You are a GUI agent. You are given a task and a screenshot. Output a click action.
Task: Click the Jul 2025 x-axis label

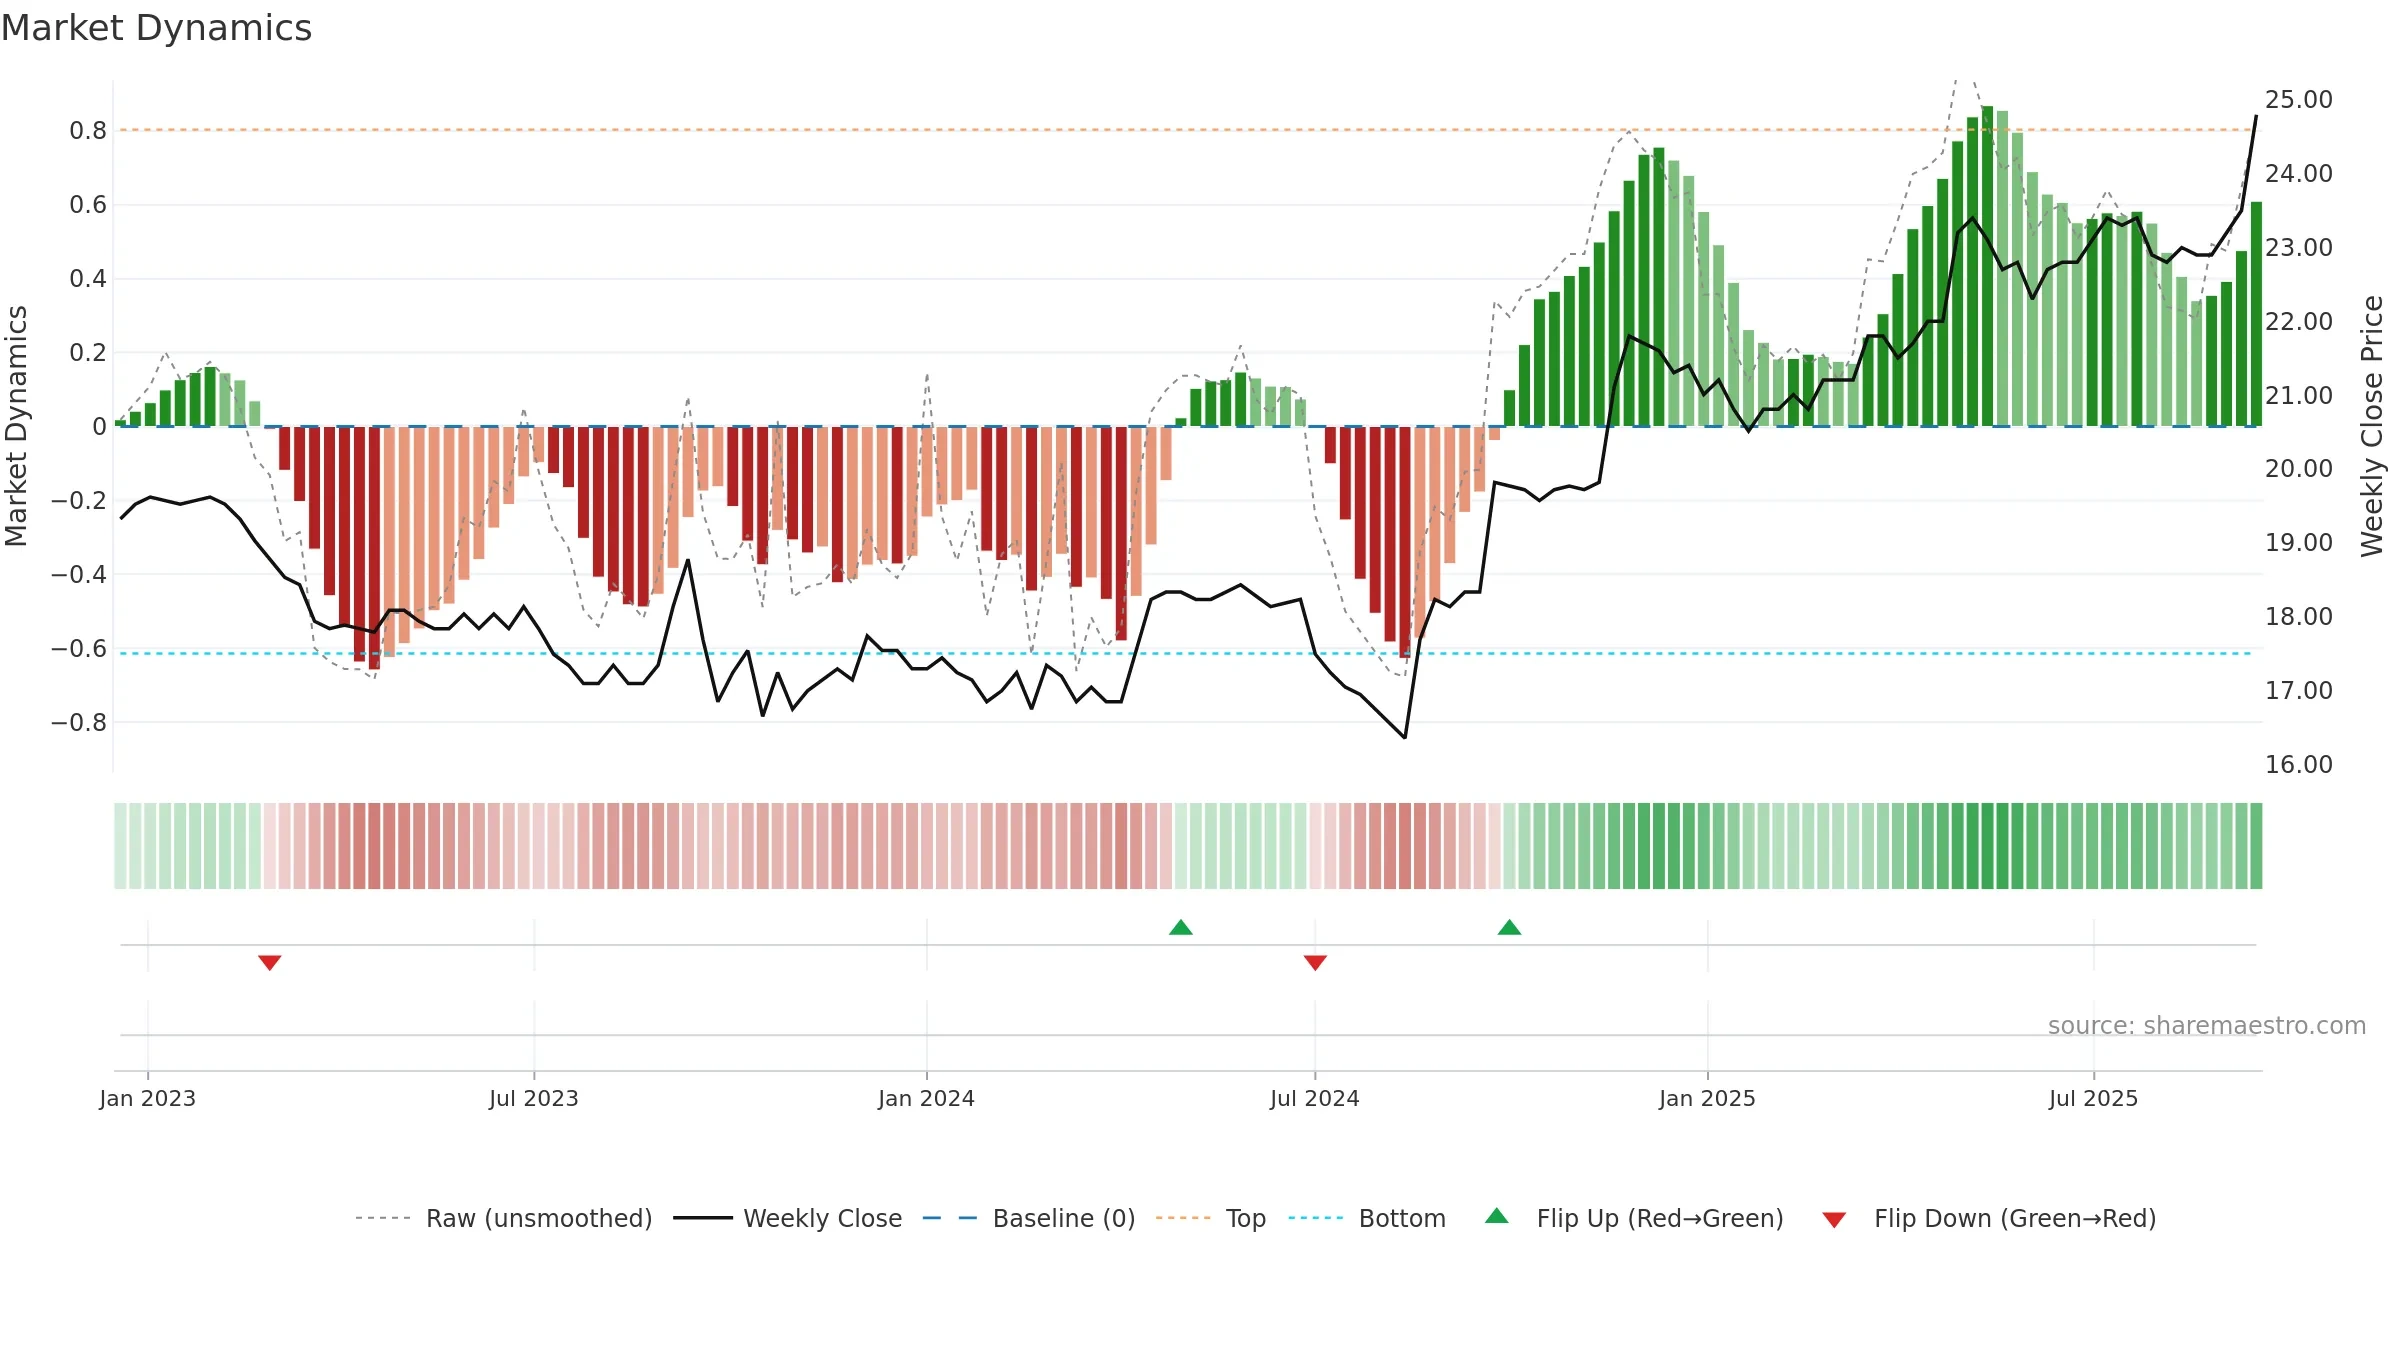pyautogui.click(x=2093, y=1098)
